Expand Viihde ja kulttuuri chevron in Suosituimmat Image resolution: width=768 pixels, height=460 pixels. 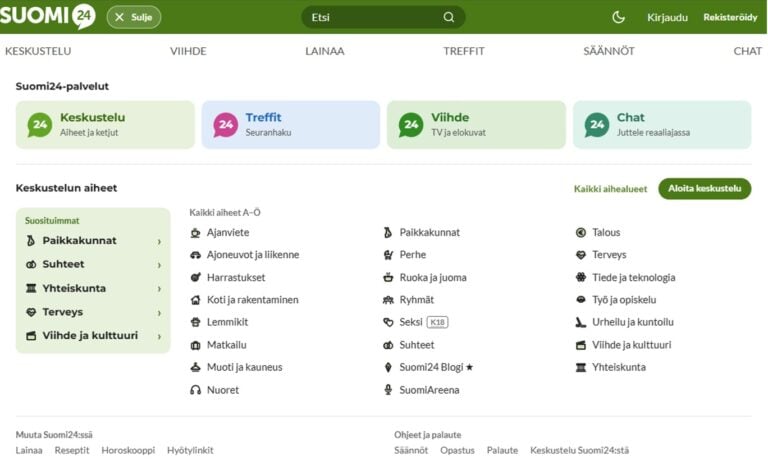click(159, 336)
